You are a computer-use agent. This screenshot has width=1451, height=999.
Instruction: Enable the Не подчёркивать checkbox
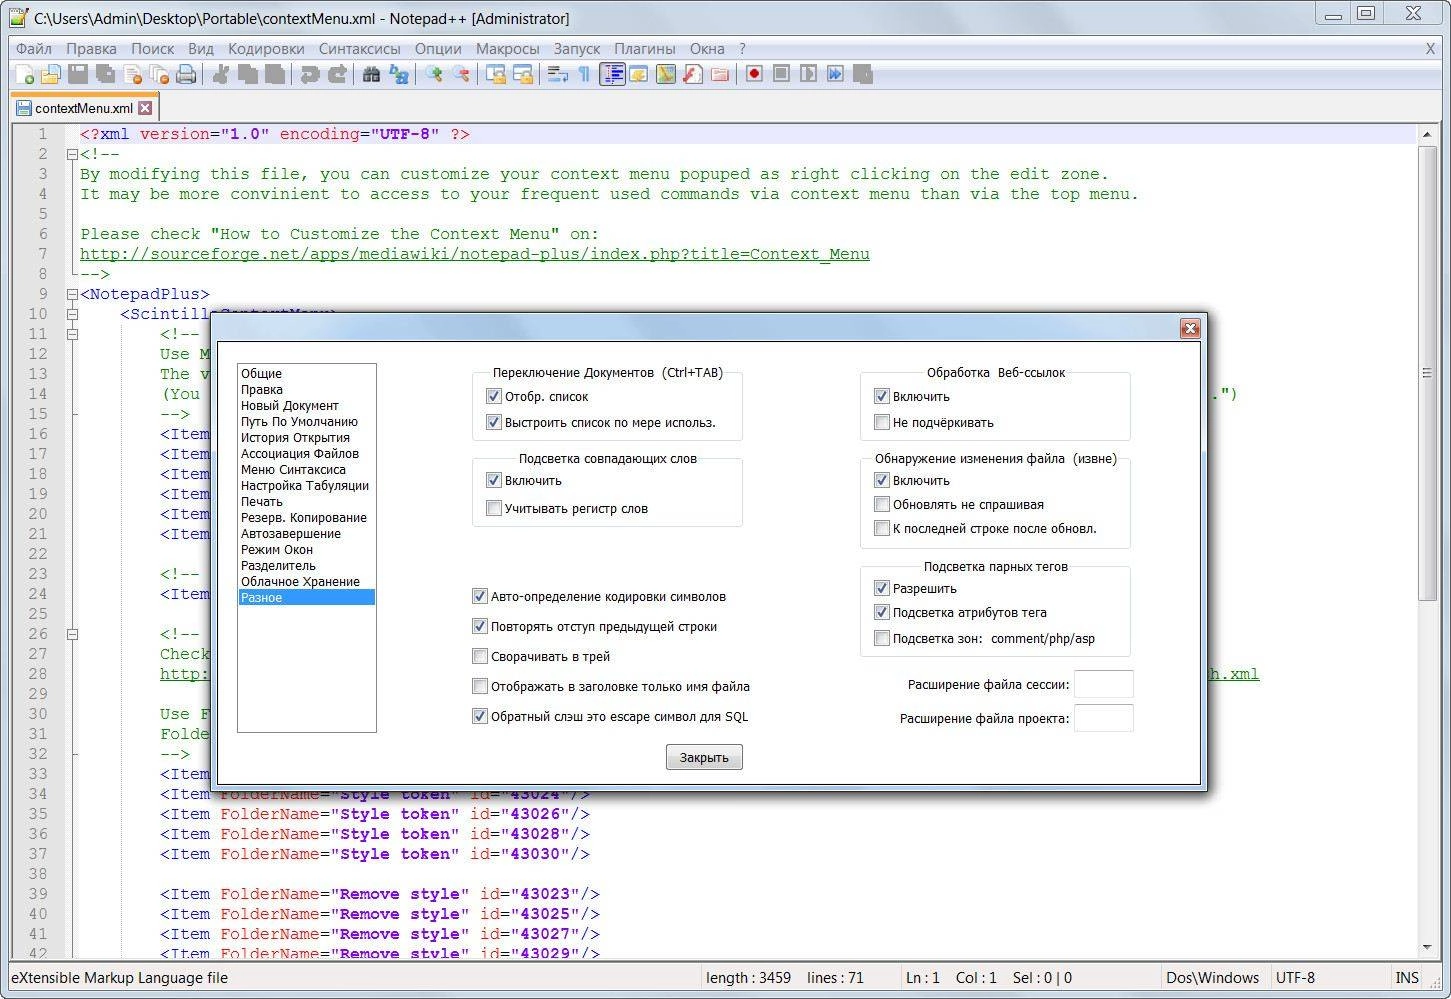click(881, 422)
